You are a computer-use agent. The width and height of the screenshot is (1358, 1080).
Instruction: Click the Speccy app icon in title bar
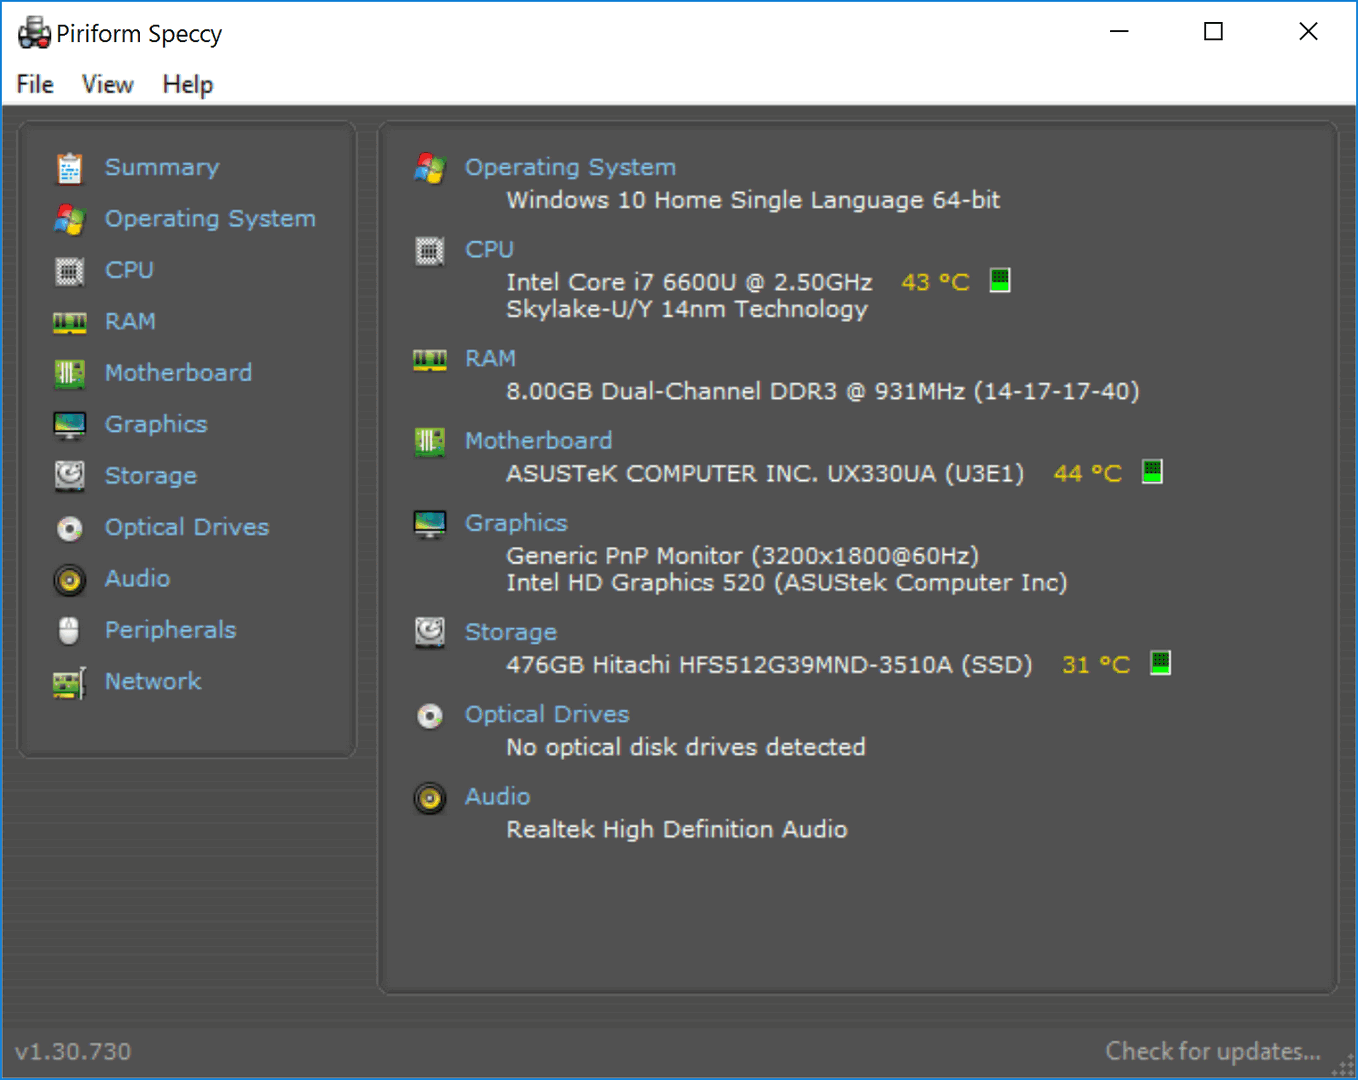(34, 33)
